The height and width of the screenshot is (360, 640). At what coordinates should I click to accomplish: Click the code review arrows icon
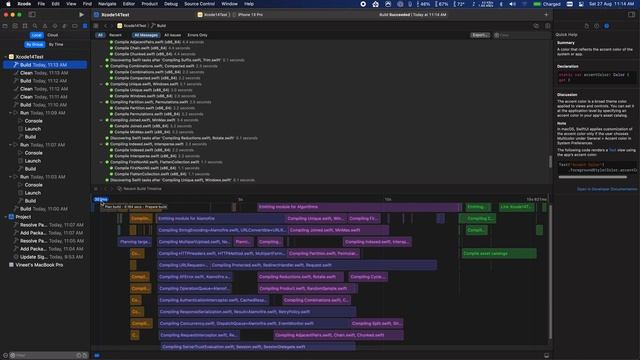536,25
